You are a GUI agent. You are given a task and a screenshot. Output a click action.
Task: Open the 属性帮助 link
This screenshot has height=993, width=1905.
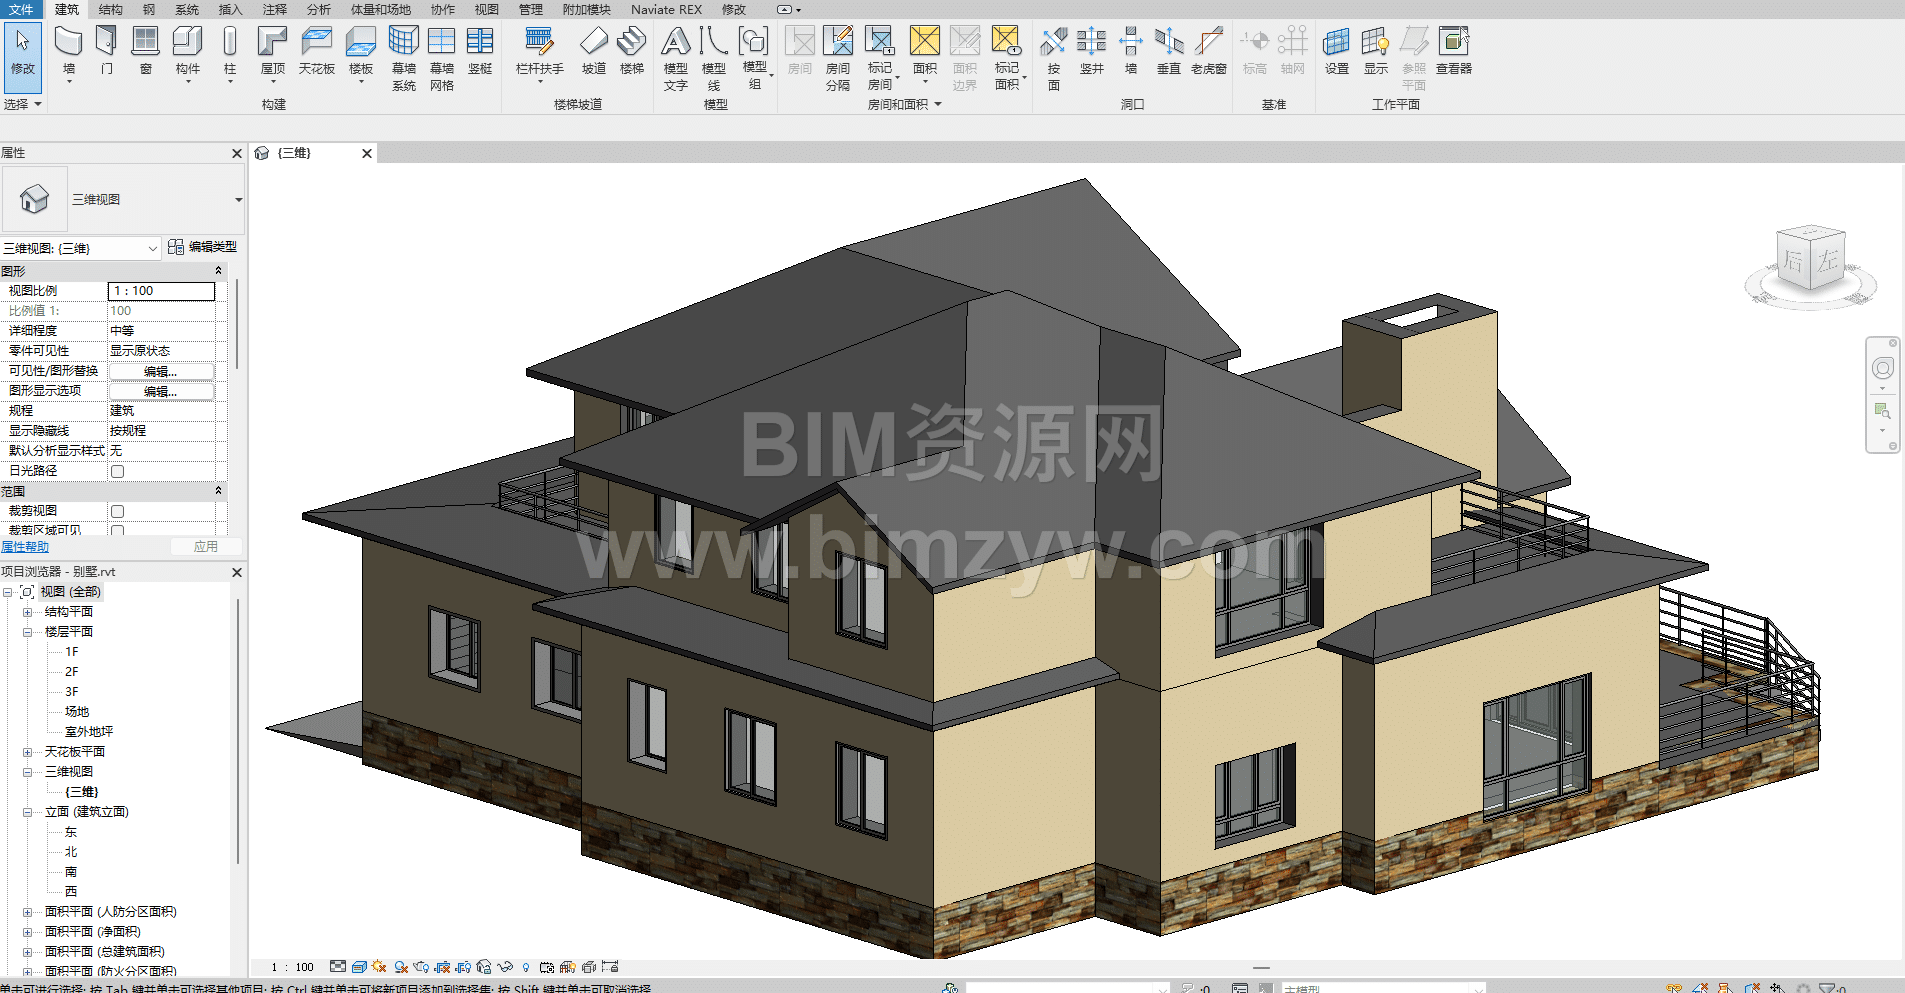point(25,547)
